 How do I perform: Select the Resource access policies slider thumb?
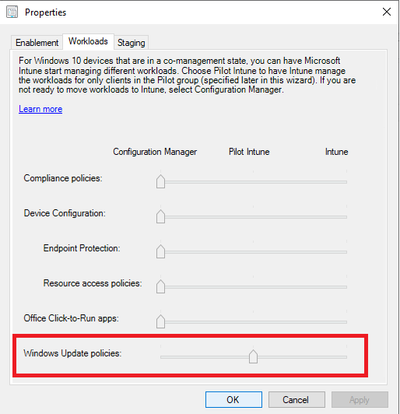tap(161, 286)
